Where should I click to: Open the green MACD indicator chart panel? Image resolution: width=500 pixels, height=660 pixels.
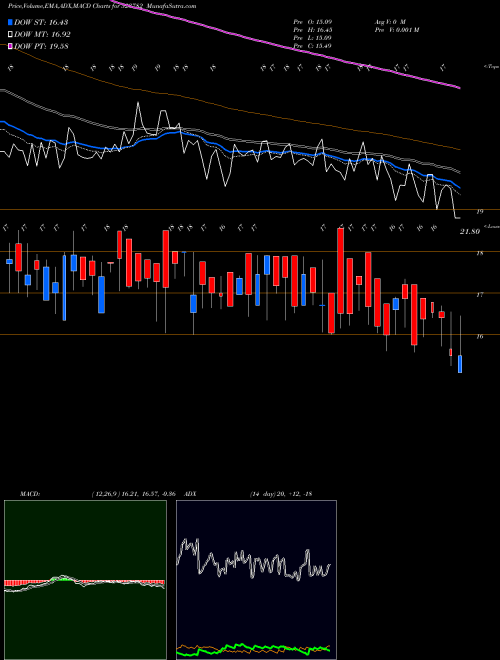pos(85,580)
